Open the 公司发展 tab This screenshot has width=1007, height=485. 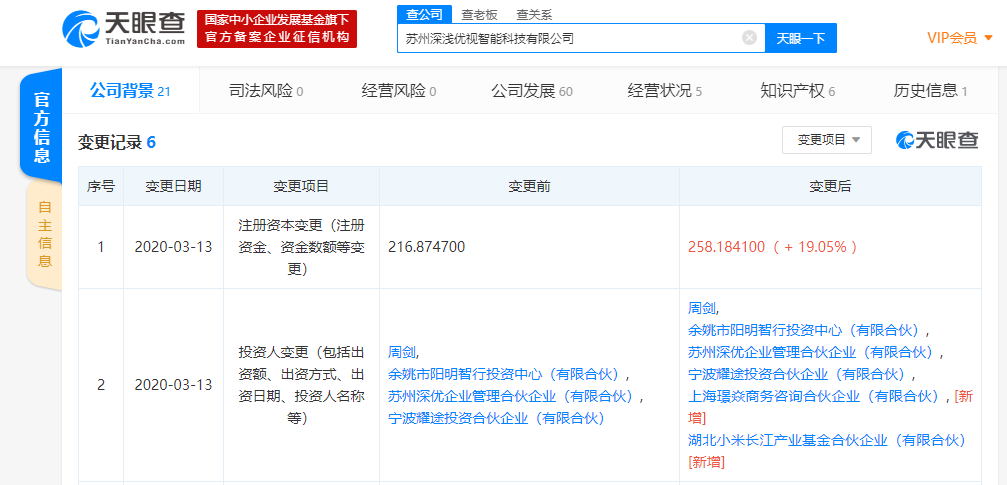point(531,91)
